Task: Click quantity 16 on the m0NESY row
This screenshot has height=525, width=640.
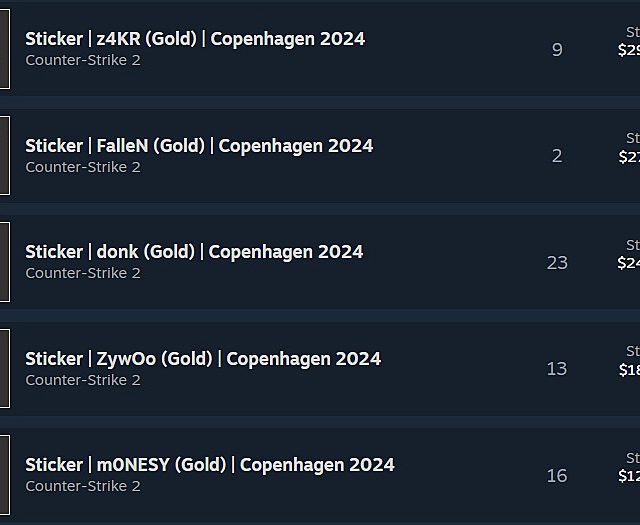Action: pos(557,475)
